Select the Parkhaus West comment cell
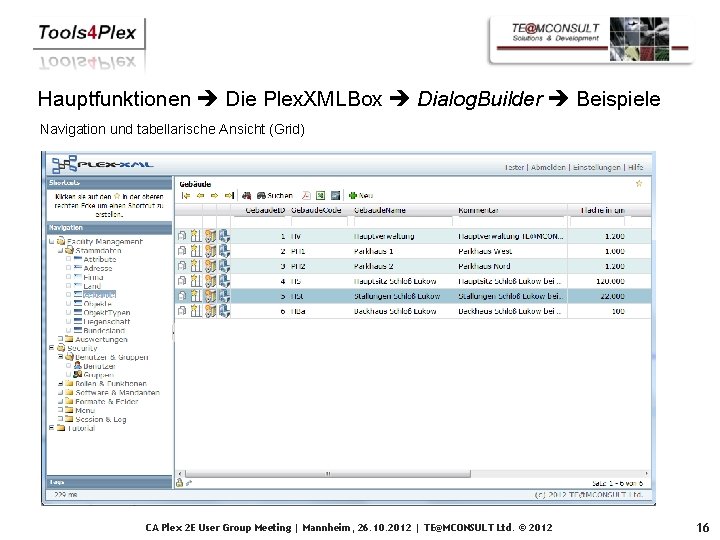Screen dimensions: 720x540 pyautogui.click(x=485, y=251)
